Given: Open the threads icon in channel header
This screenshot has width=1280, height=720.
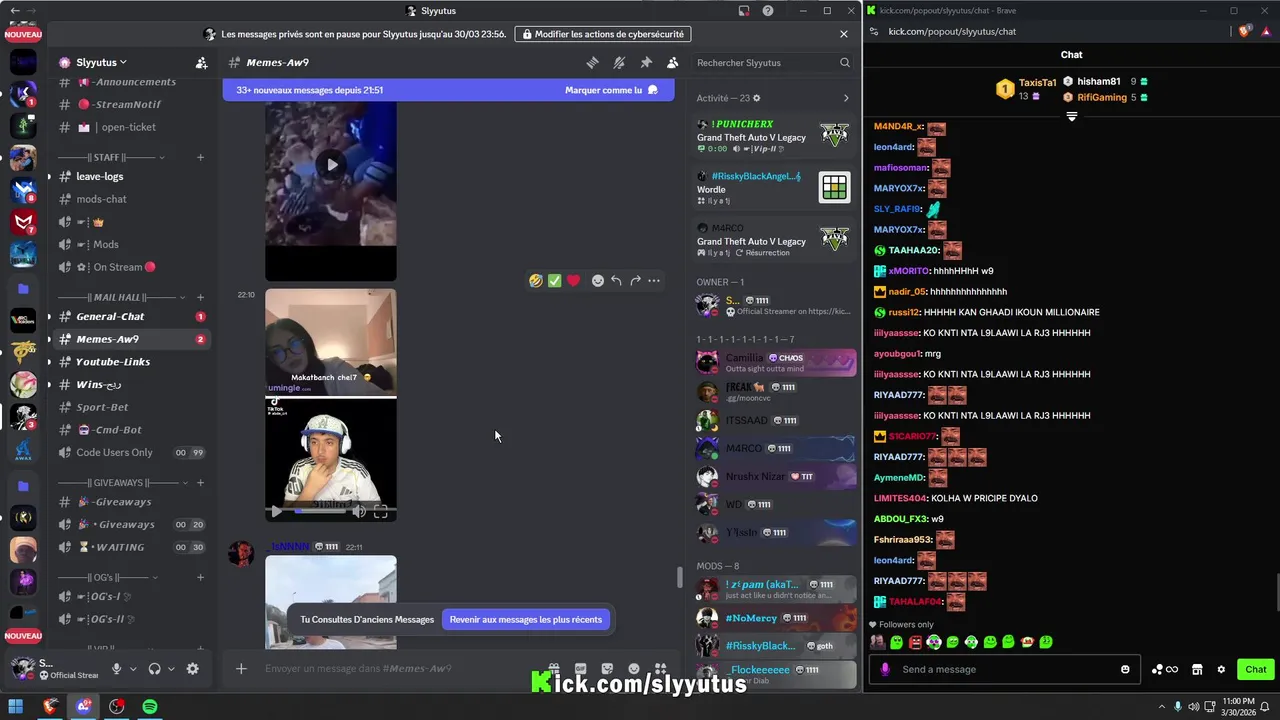Looking at the screenshot, I should 592,62.
